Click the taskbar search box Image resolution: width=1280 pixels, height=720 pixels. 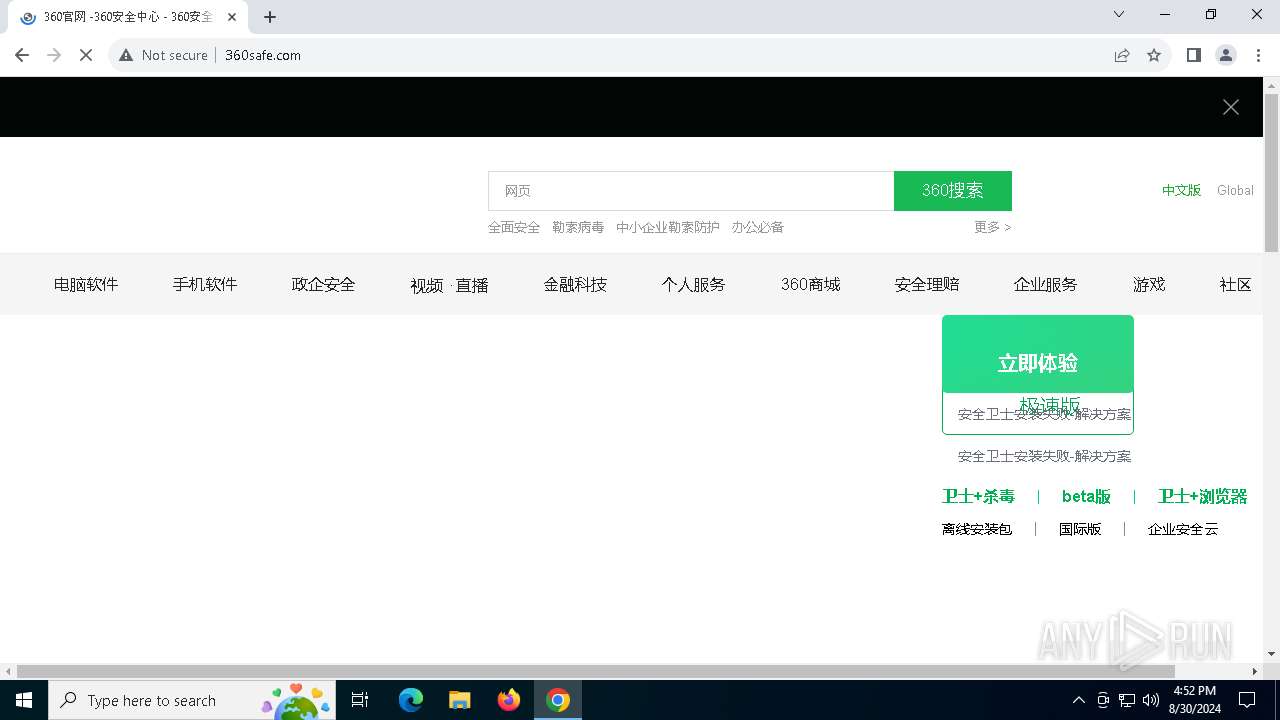(191, 700)
